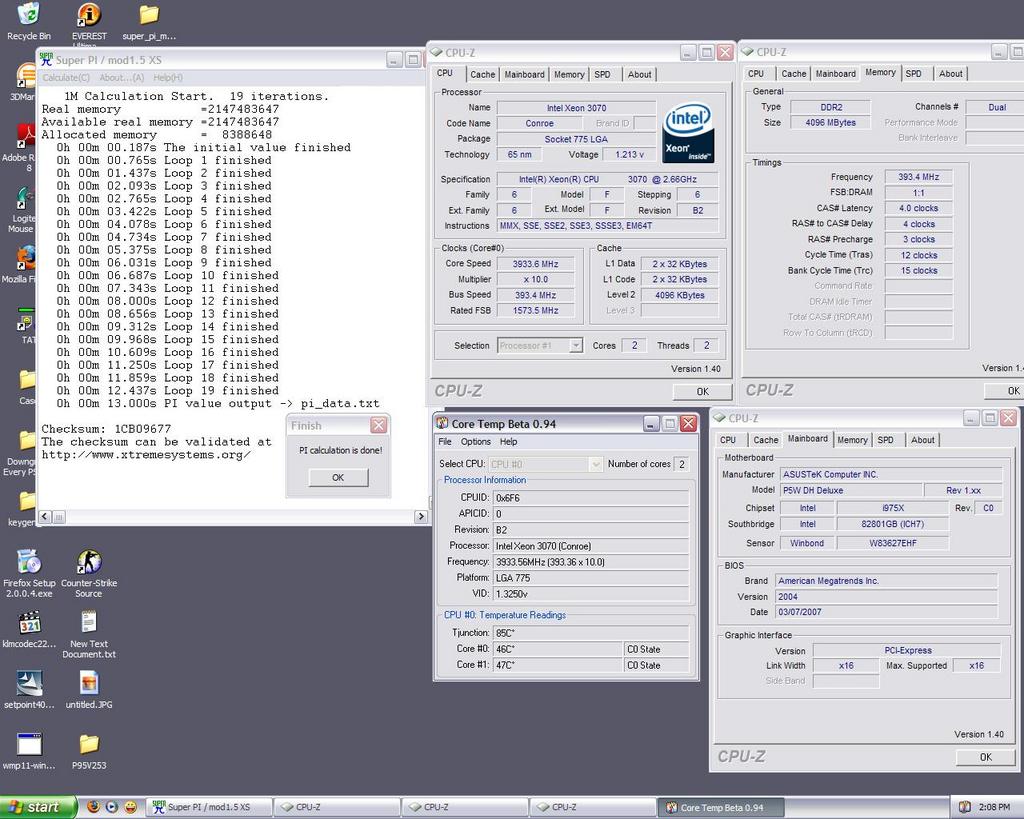Click the Name field Intel Xeon 3070
Image resolution: width=1024 pixels, height=819 pixels.
click(x=576, y=108)
